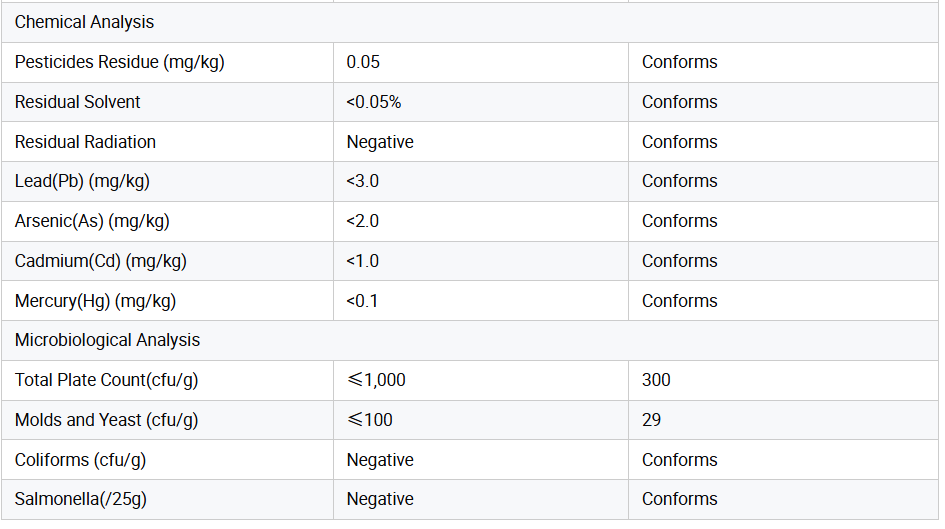Click the Microbiological Analysis section header

pyautogui.click(x=107, y=340)
